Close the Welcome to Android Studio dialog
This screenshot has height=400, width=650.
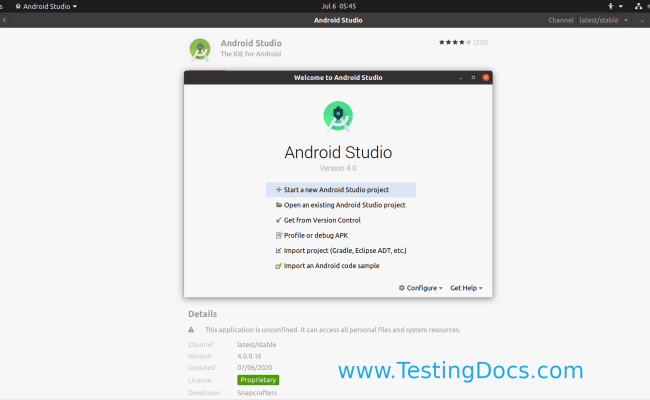[486, 78]
